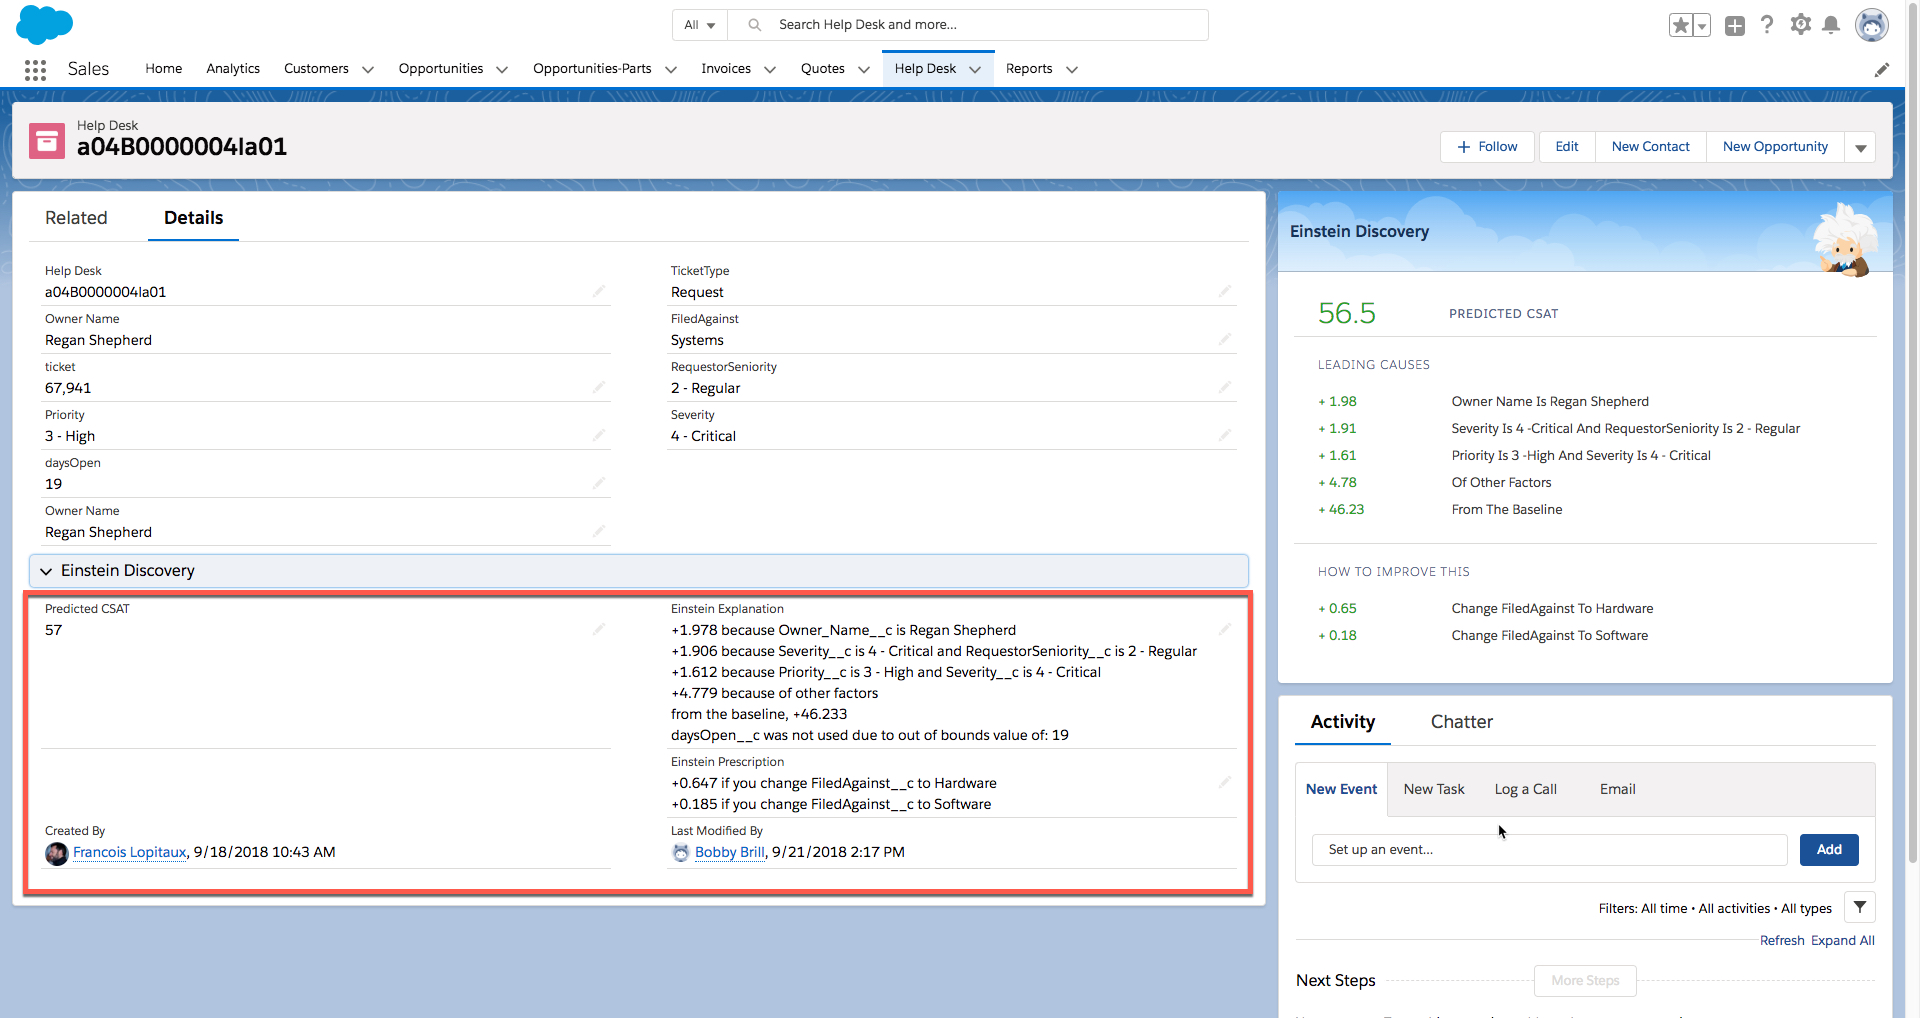Click the New Opportunity button
The image size is (1920, 1018).
coord(1775,147)
